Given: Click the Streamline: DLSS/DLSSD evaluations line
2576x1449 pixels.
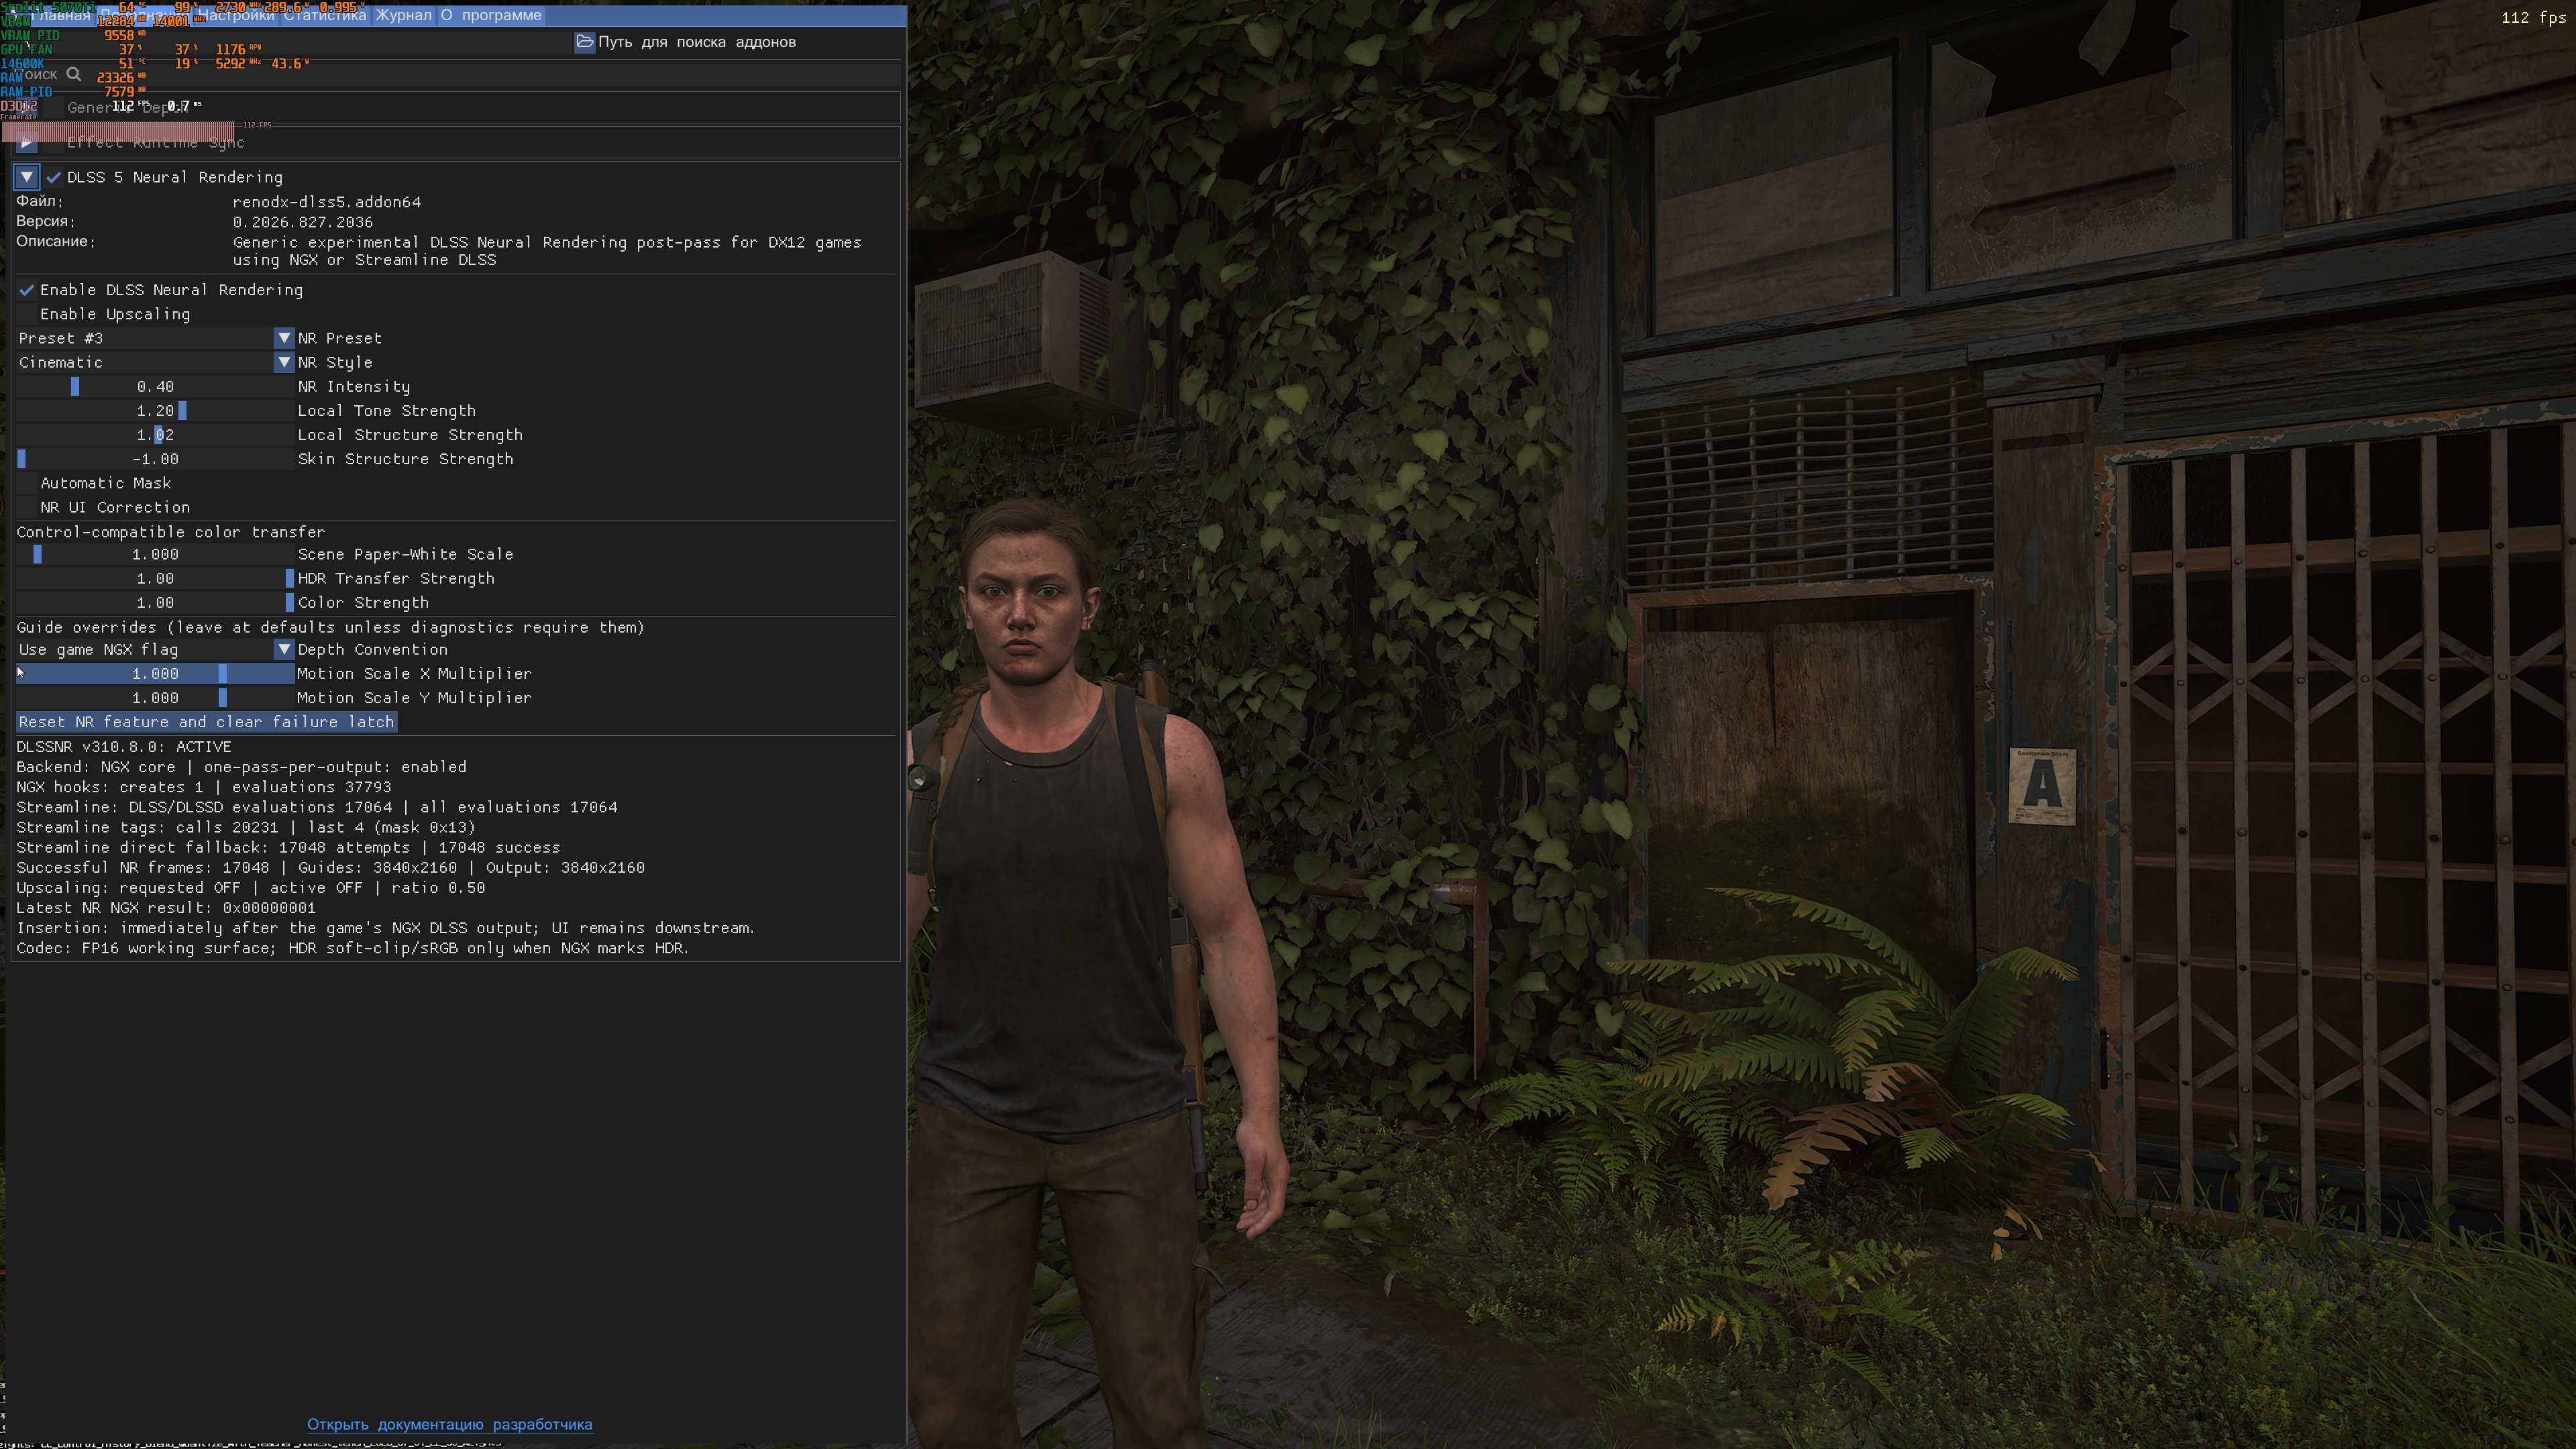Looking at the screenshot, I should click(x=317, y=807).
